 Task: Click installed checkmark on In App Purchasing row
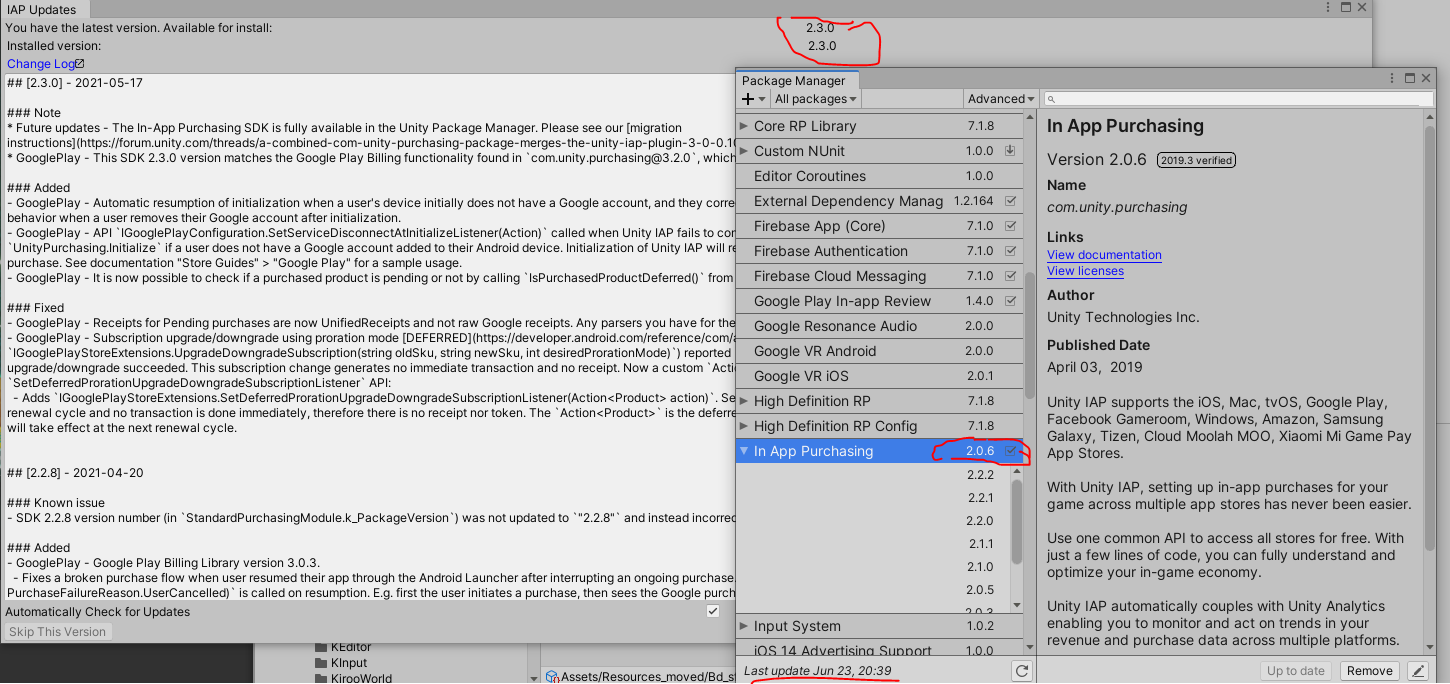tap(1010, 451)
